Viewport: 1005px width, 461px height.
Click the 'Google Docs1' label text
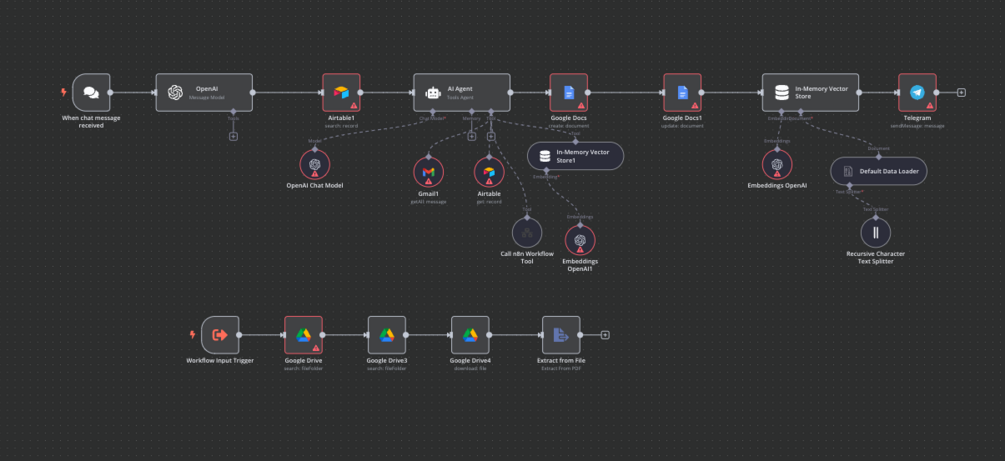tap(683, 118)
